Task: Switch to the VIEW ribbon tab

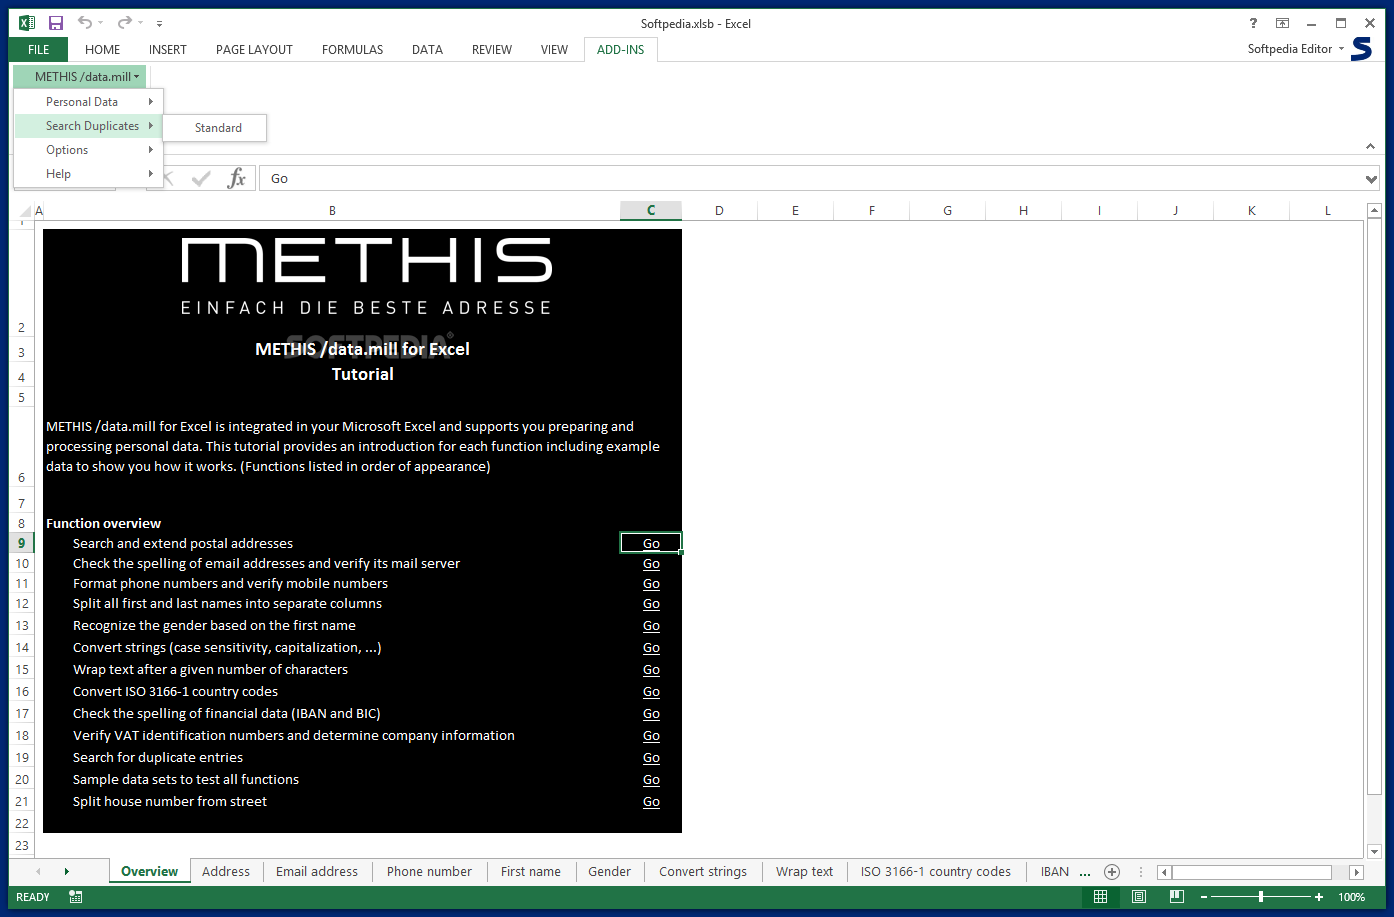Action: (x=554, y=49)
